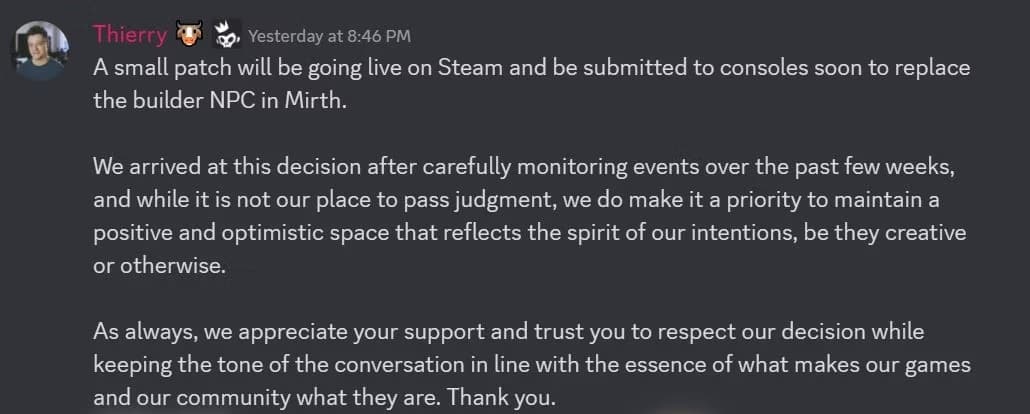Click Thierry's profile avatar picture
Screen dimensions: 1030x414
(x=41, y=50)
